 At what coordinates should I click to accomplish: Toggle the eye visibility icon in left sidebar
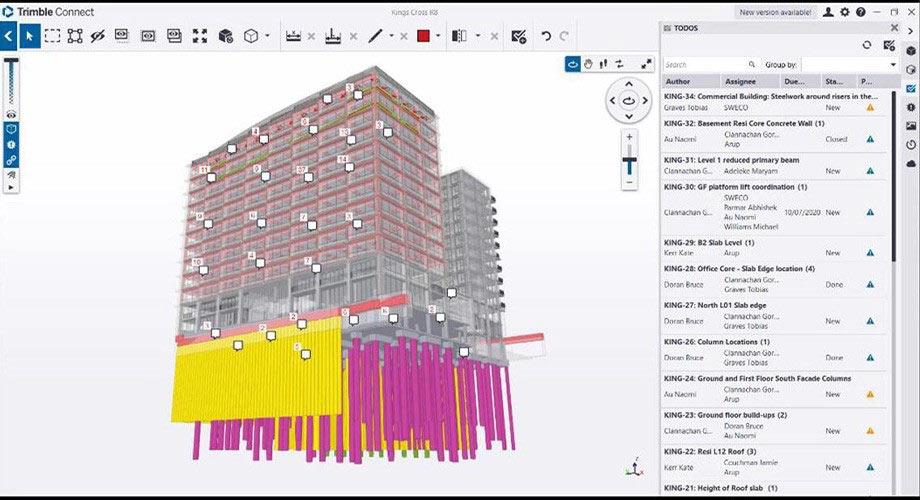pos(11,115)
